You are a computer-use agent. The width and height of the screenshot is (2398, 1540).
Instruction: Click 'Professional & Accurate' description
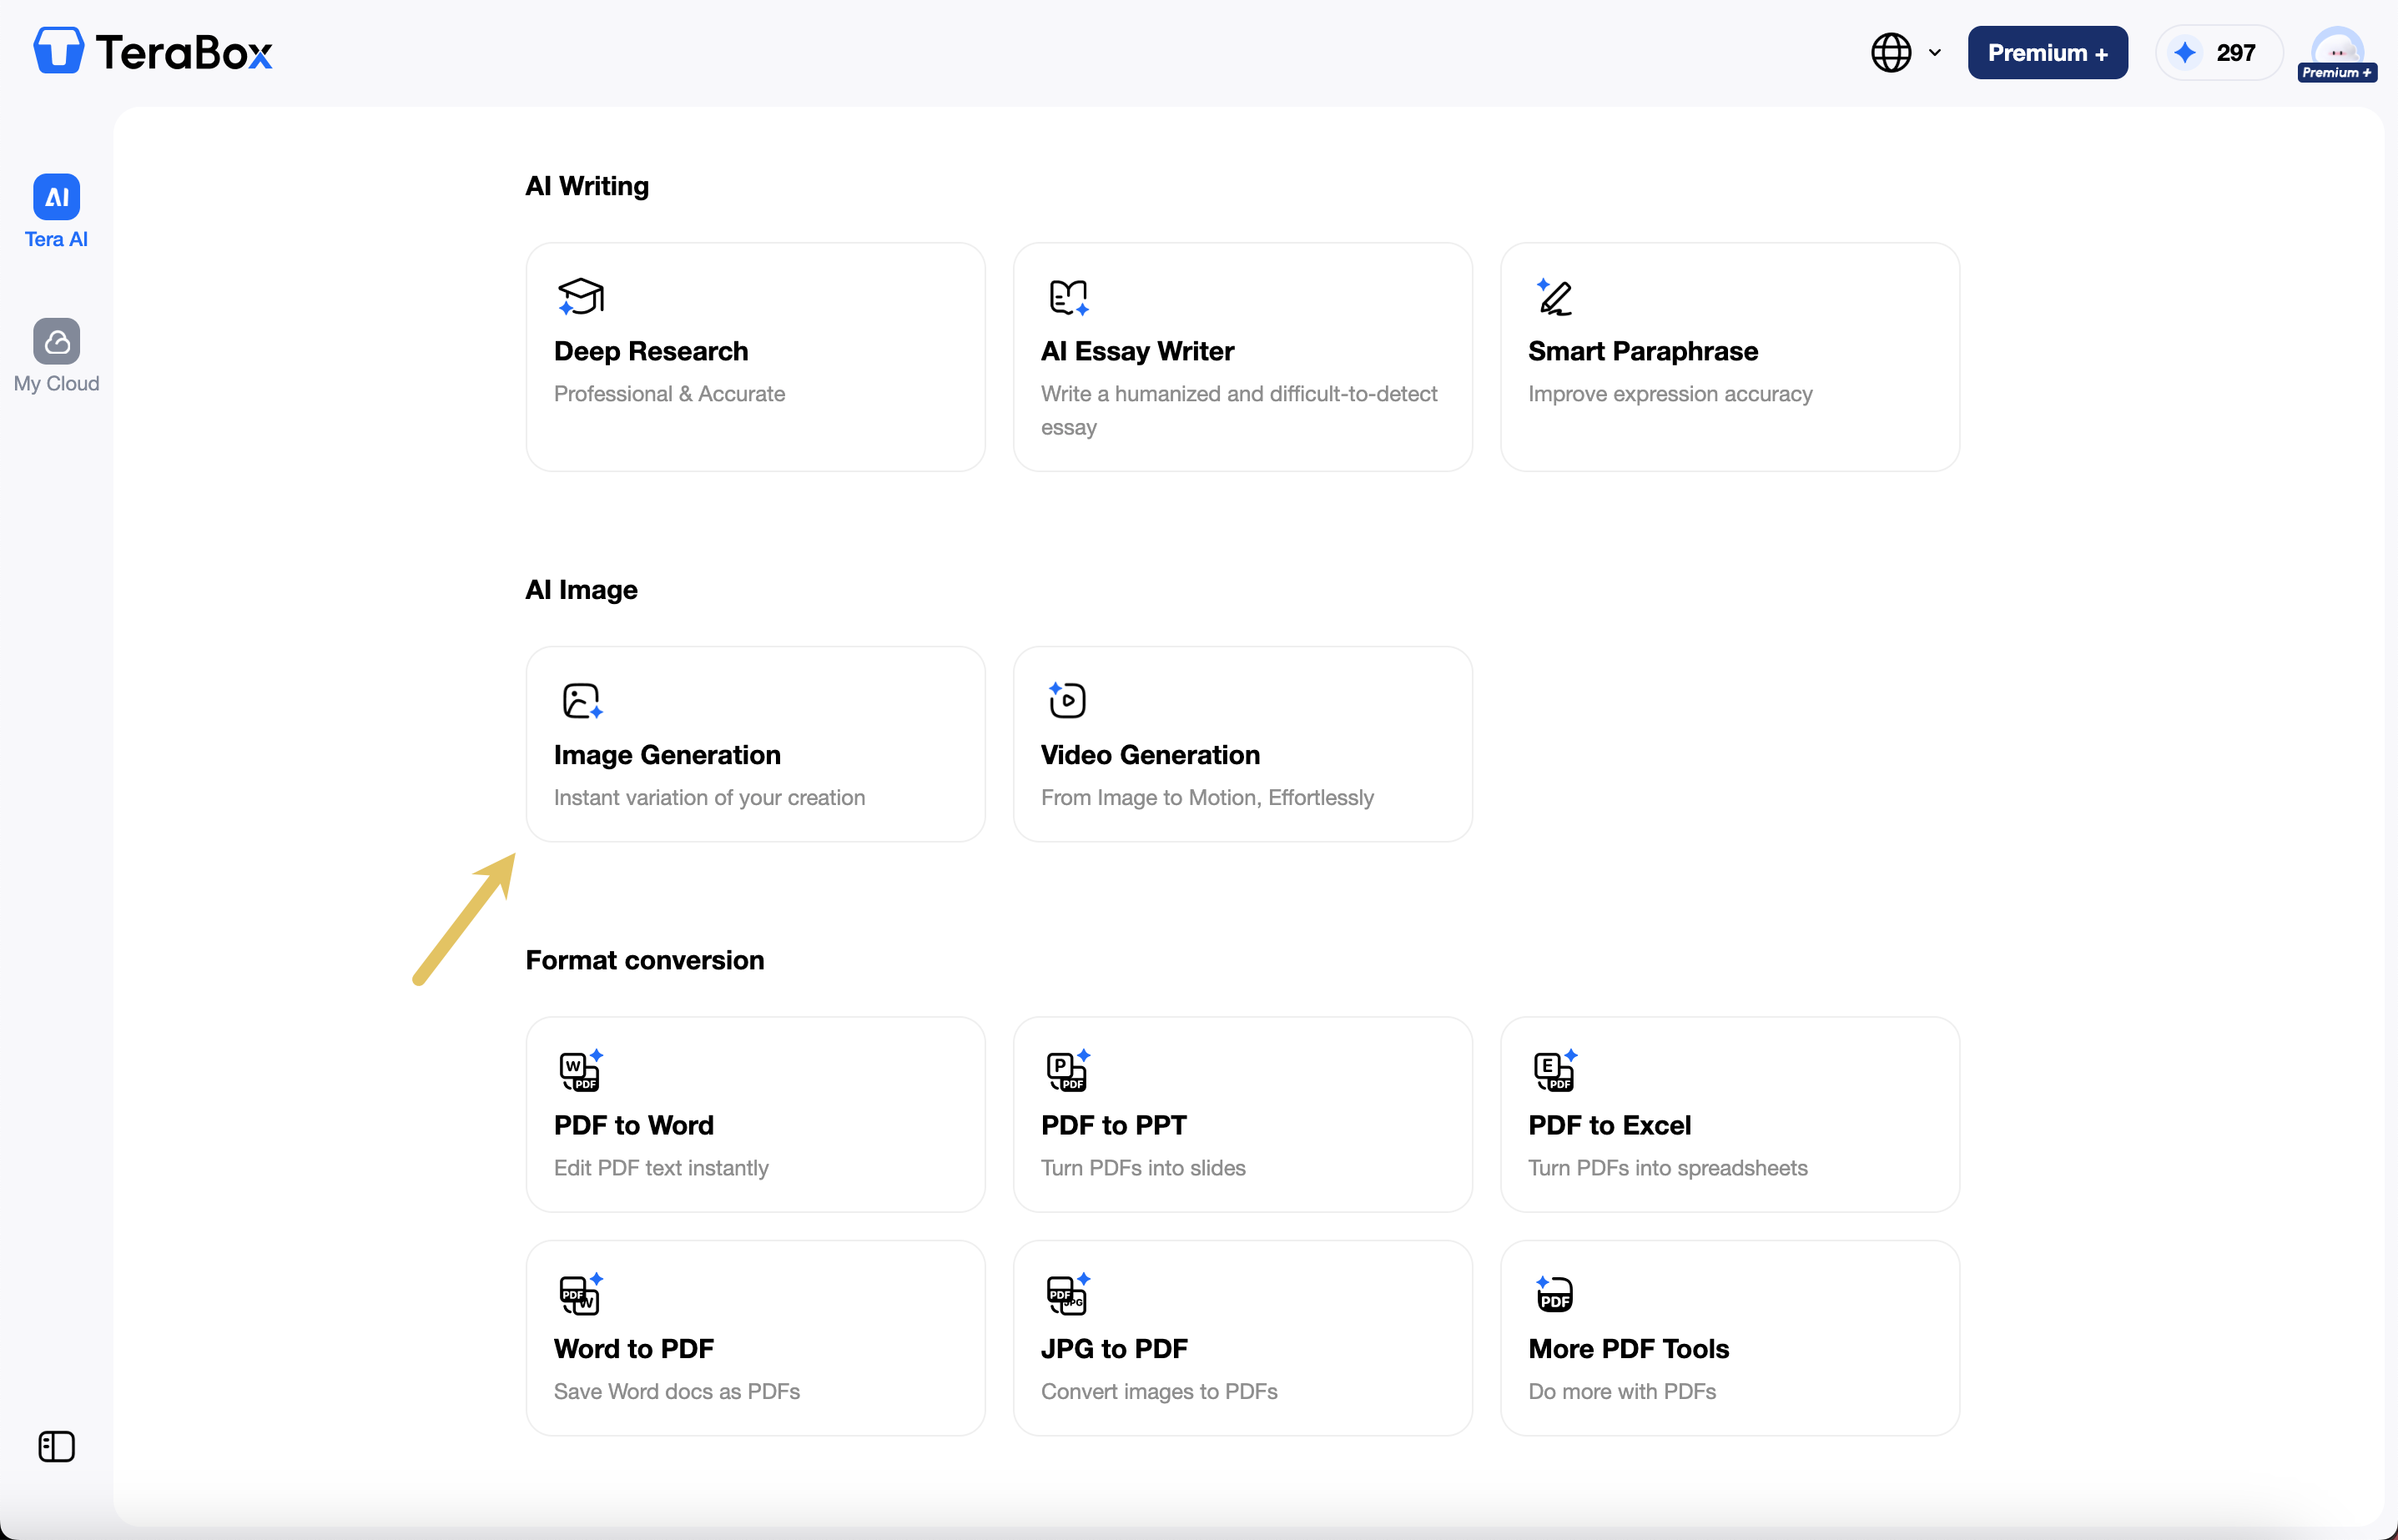pyautogui.click(x=669, y=394)
